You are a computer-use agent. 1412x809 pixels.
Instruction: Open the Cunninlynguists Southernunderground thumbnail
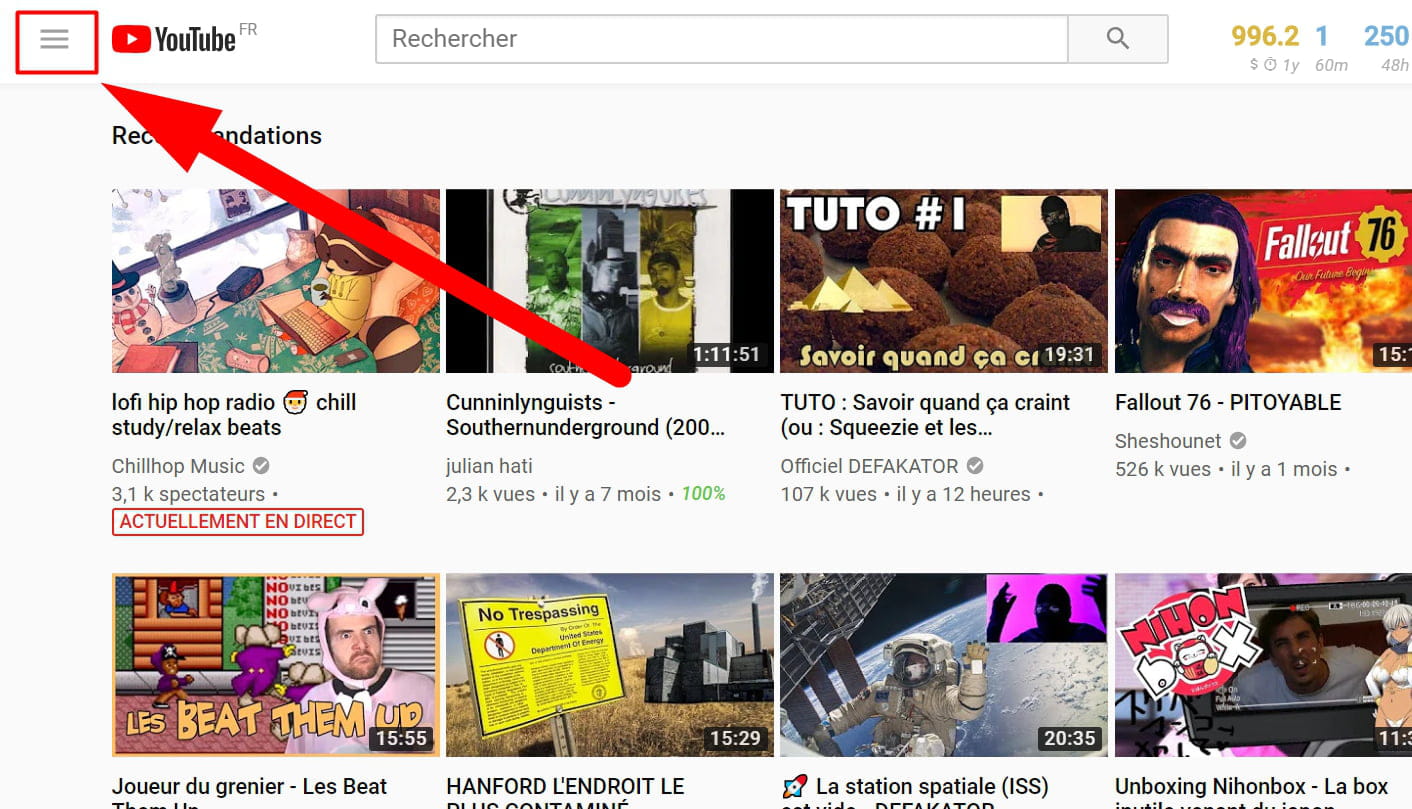pos(610,281)
